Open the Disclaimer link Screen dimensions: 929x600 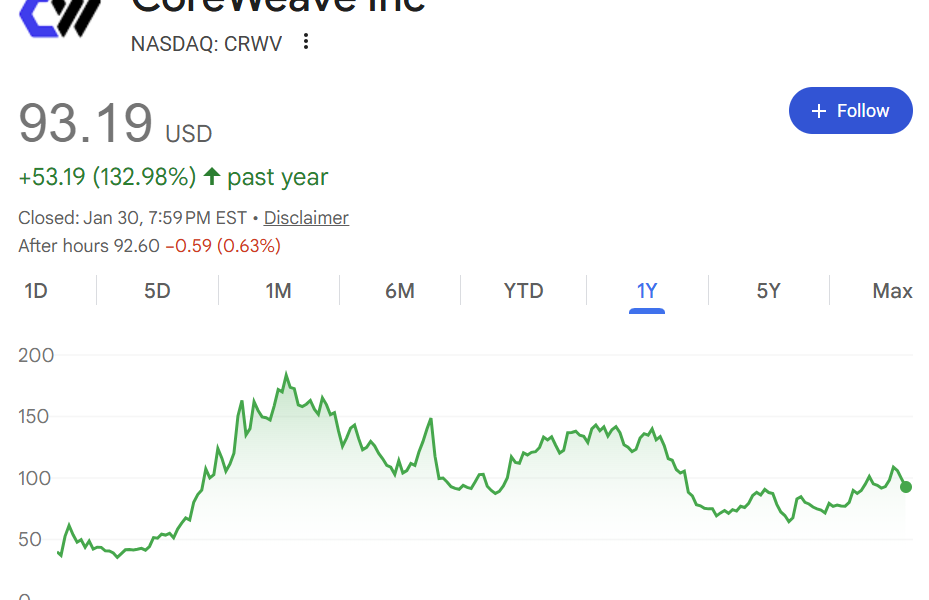coord(305,217)
